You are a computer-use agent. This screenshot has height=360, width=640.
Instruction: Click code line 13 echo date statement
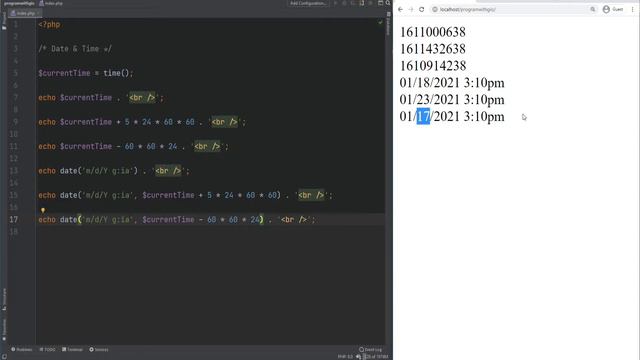(114, 171)
